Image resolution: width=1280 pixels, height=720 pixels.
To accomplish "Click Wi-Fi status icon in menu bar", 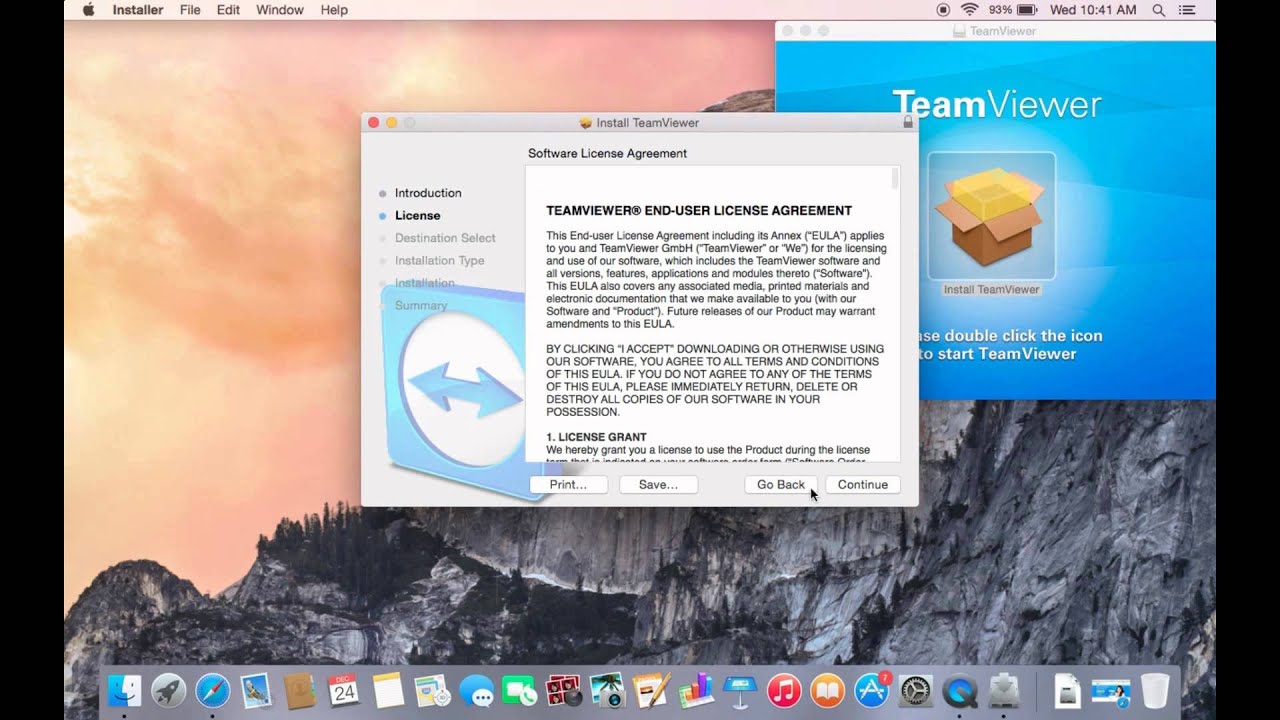I will click(969, 10).
